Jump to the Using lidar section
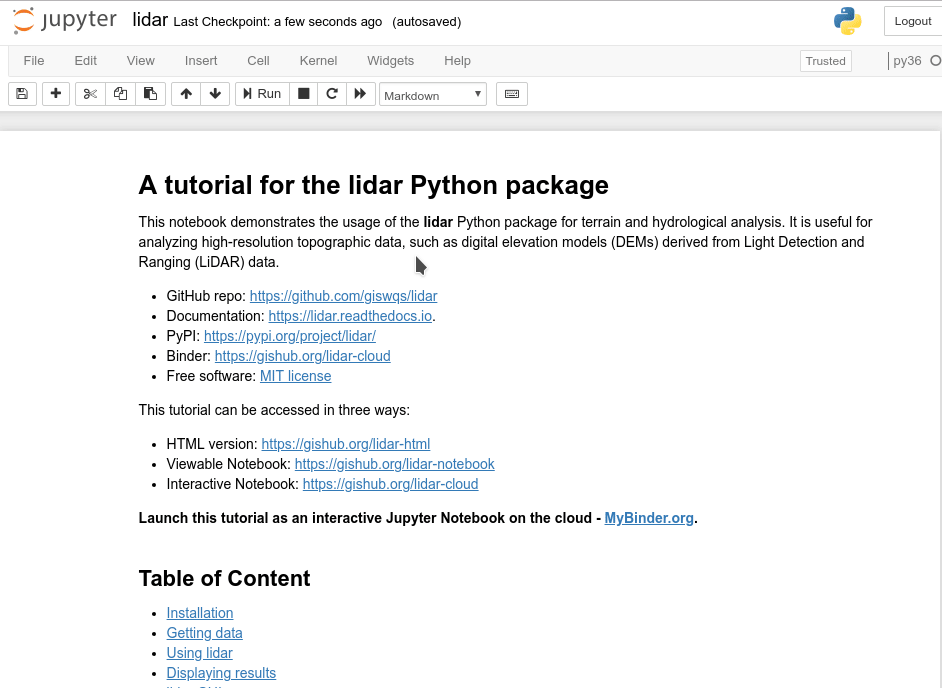 coord(199,653)
